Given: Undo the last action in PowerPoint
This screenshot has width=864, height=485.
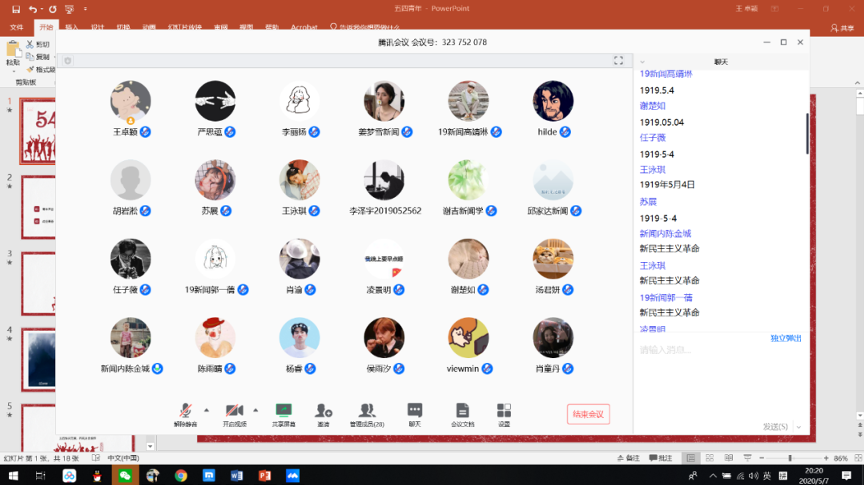Looking at the screenshot, I should pos(33,9).
